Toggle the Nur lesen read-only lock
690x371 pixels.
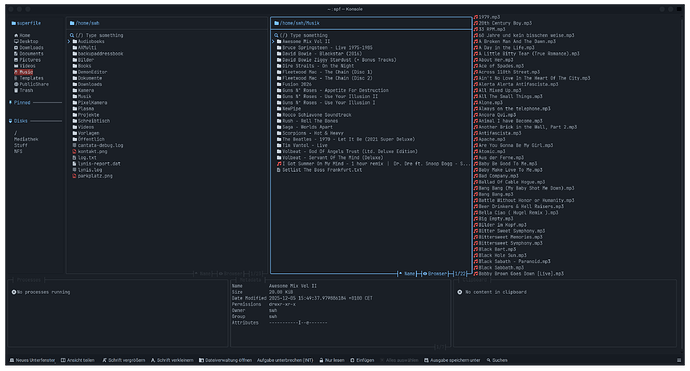(x=322, y=360)
